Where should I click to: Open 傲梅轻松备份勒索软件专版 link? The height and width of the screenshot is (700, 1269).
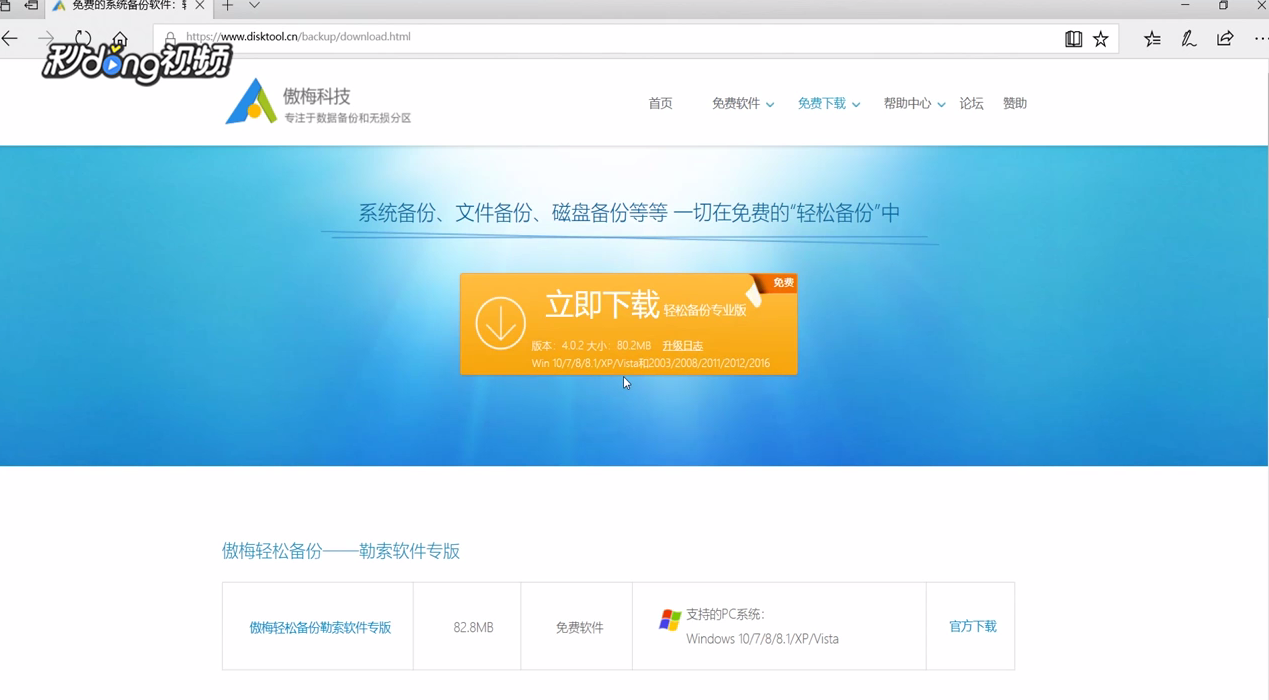click(320, 628)
